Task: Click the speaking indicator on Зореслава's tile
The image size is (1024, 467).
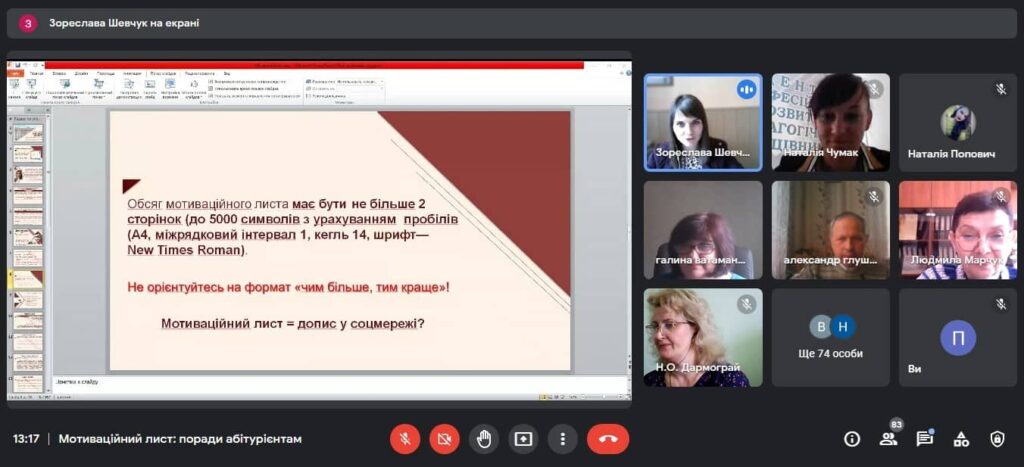Action: (745, 90)
